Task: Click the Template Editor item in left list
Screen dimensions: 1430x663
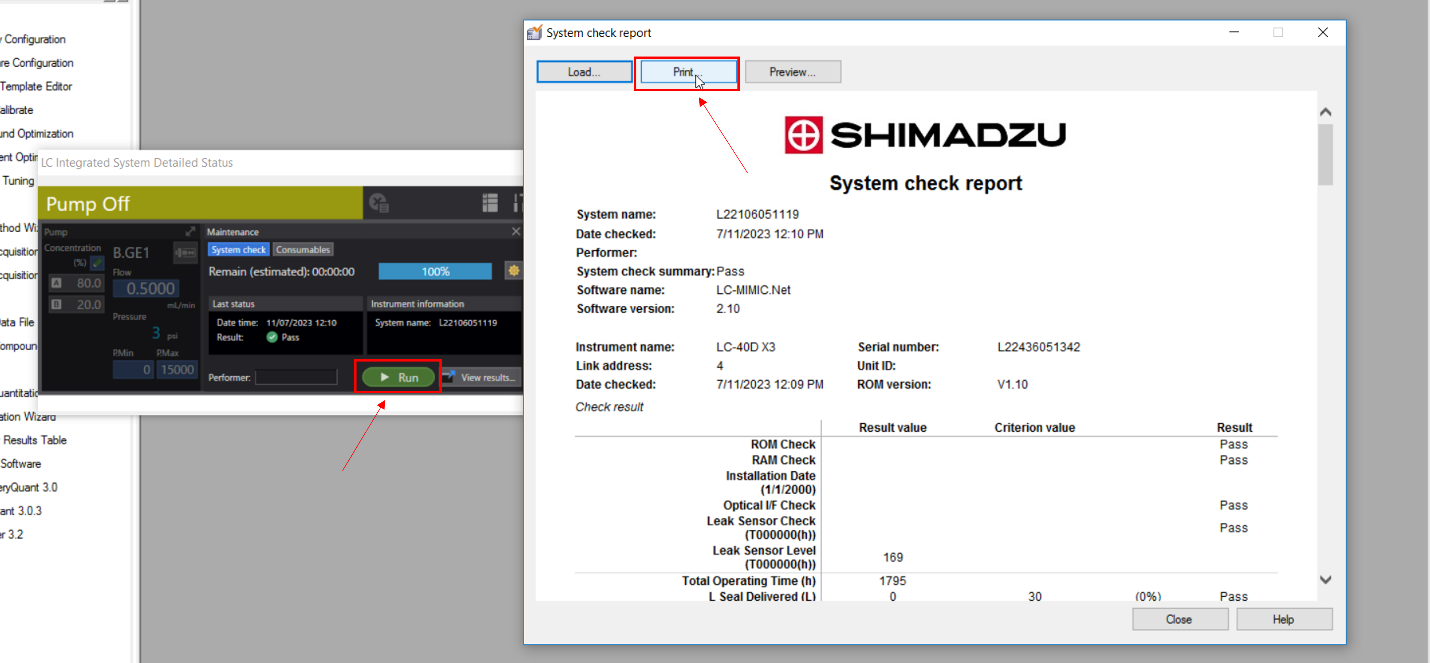Action: (x=36, y=86)
